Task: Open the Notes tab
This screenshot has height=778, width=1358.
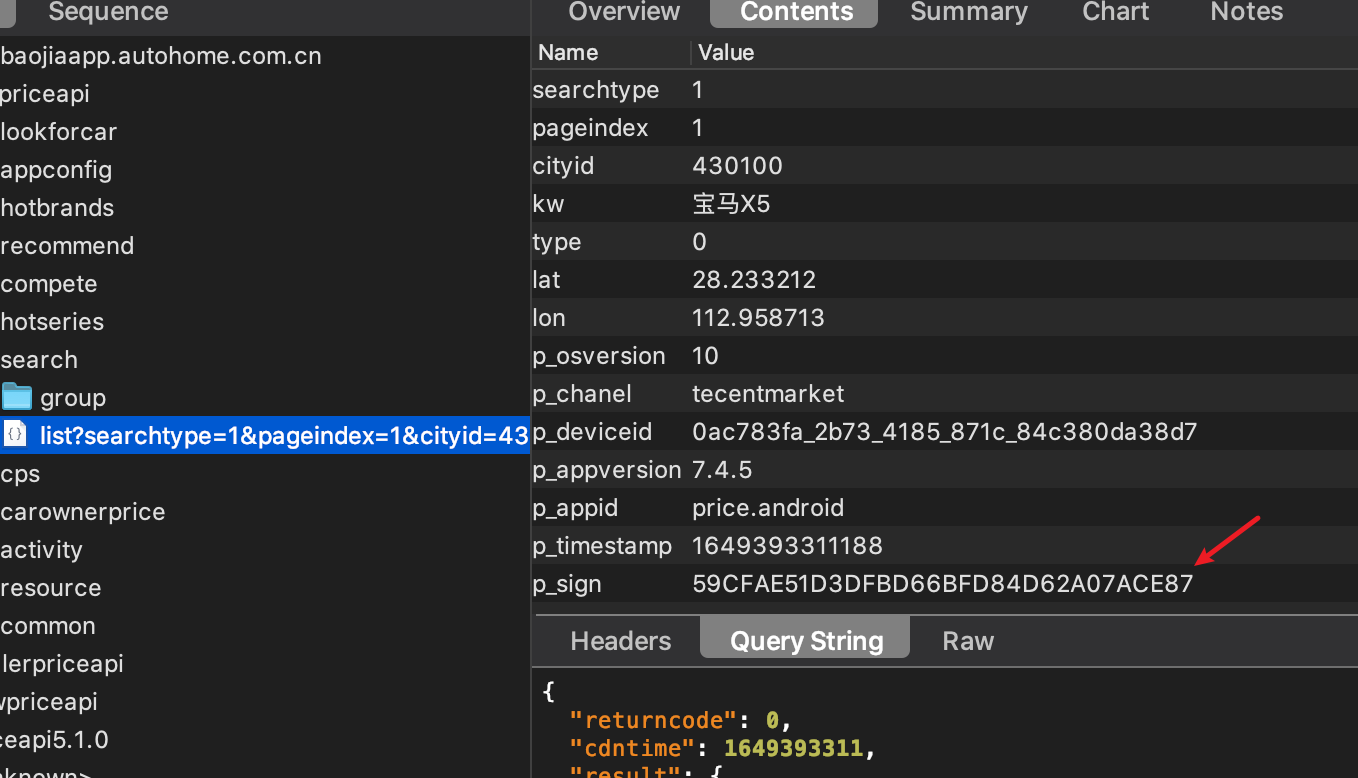Action: (x=1246, y=12)
